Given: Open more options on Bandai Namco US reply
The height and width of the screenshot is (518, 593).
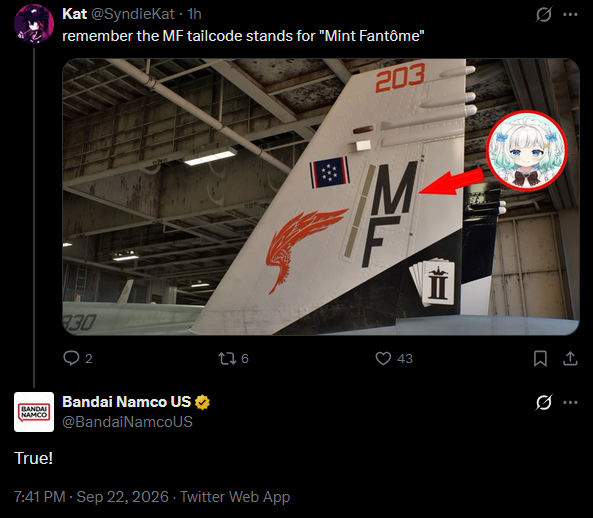Looking at the screenshot, I should 570,402.
